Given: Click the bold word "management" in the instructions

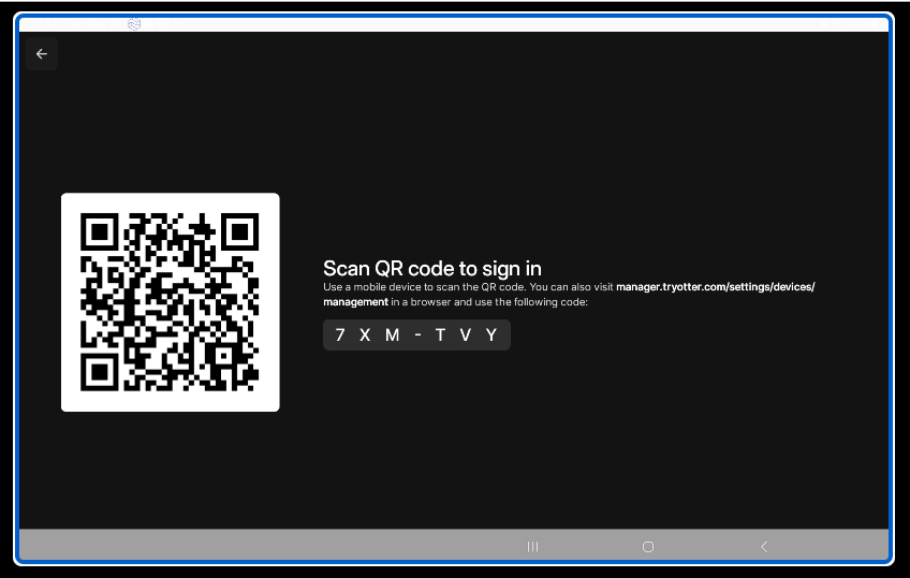Looking at the screenshot, I should [355, 301].
